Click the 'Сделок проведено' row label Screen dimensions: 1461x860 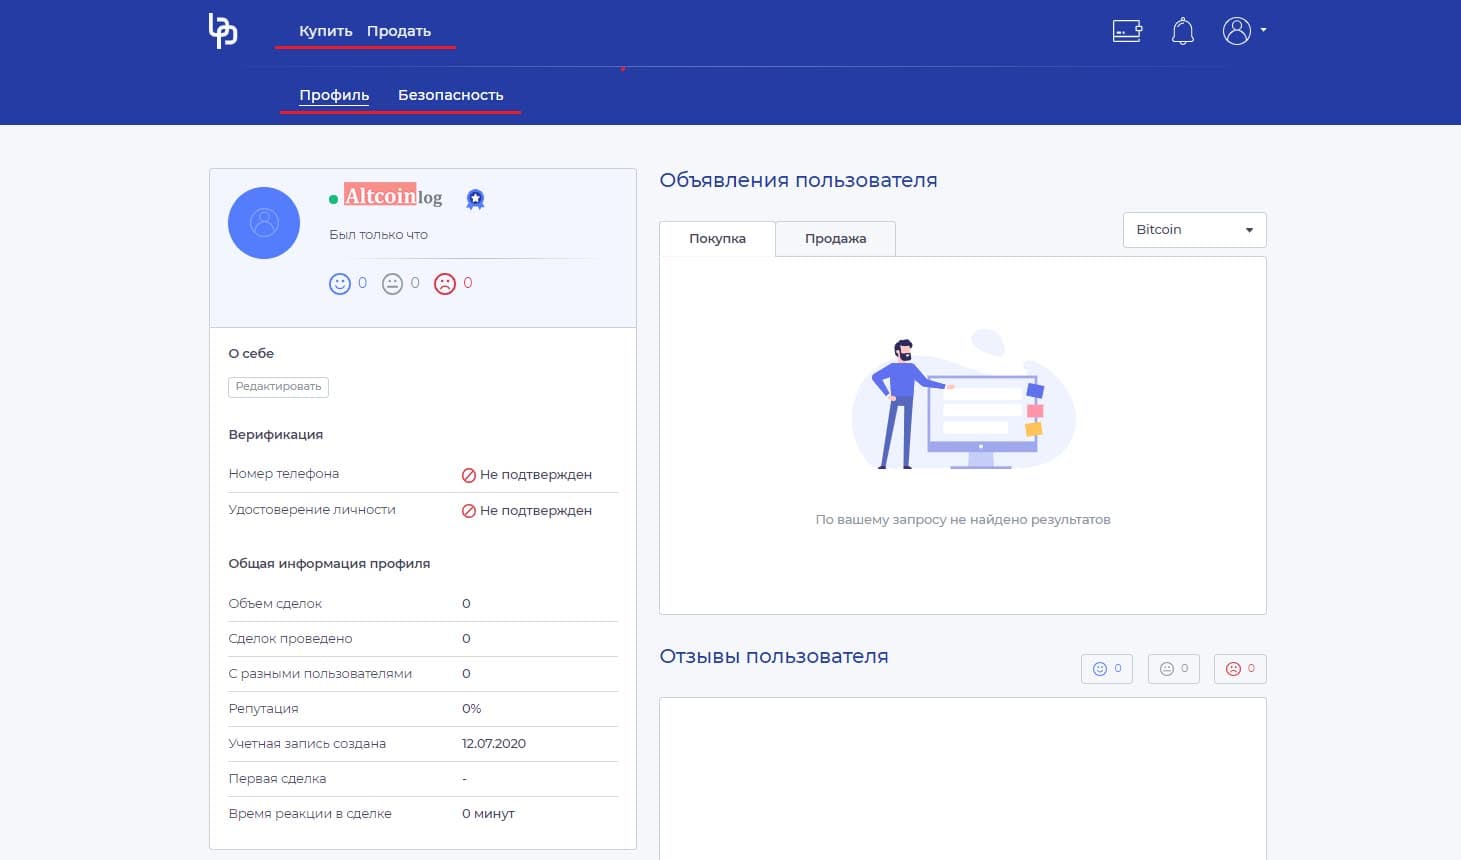(290, 639)
